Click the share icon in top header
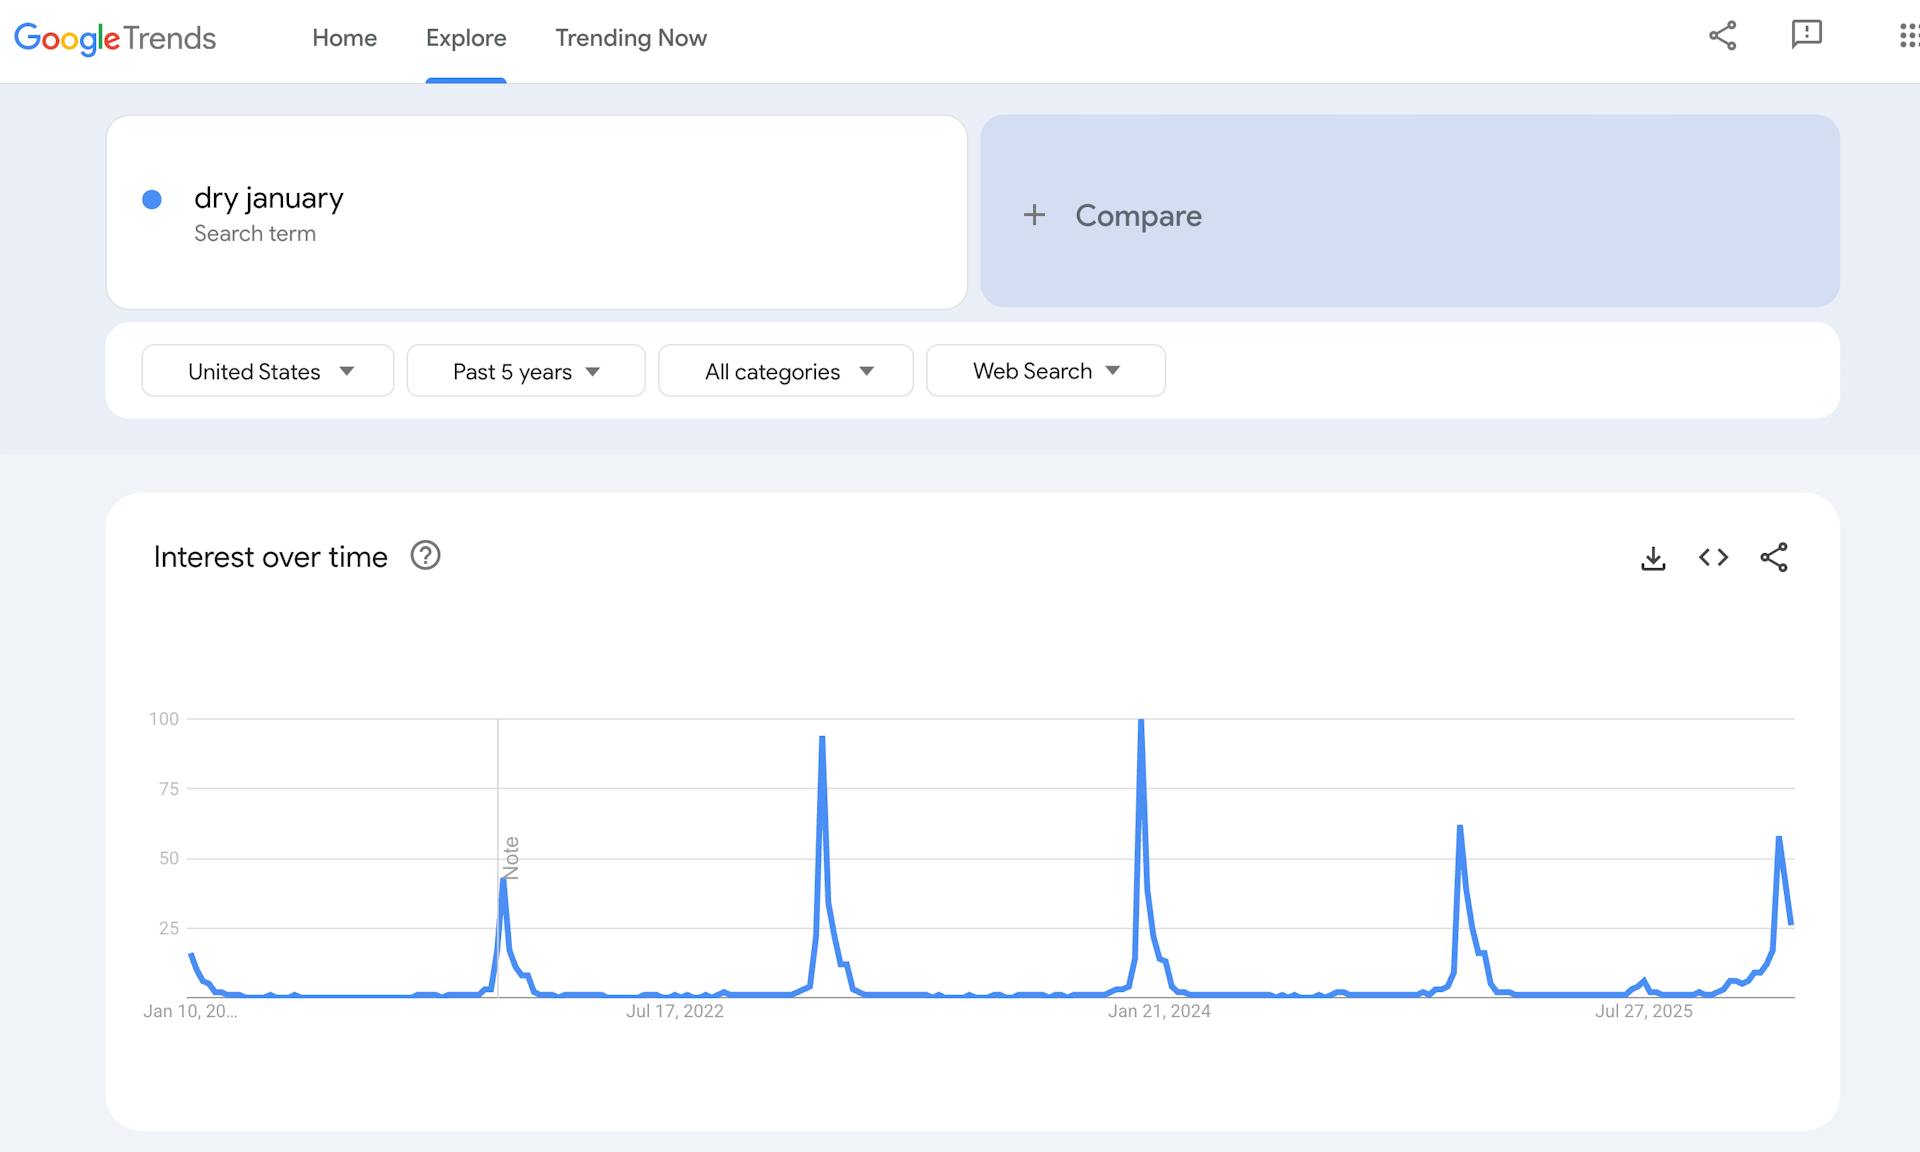Image resolution: width=1920 pixels, height=1152 pixels. coord(1722,37)
